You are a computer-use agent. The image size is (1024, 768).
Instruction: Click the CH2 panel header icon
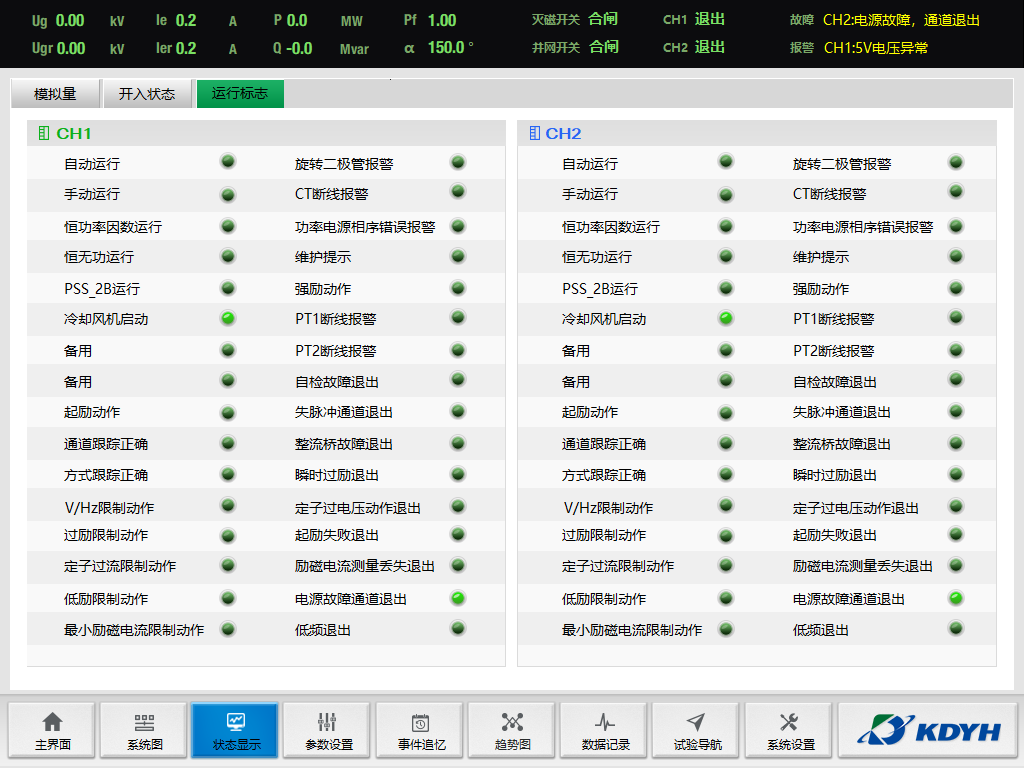(x=534, y=133)
